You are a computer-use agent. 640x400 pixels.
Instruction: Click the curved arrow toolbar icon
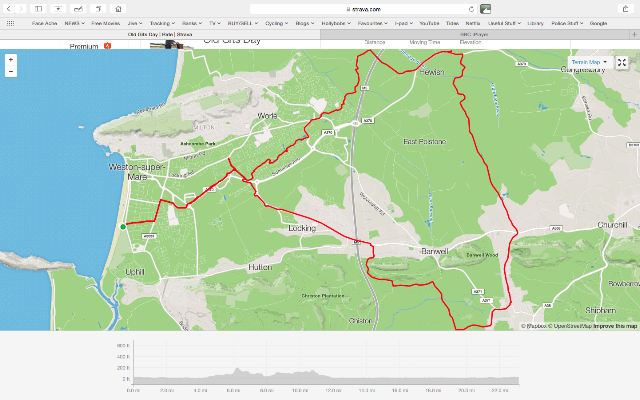[x=98, y=9]
